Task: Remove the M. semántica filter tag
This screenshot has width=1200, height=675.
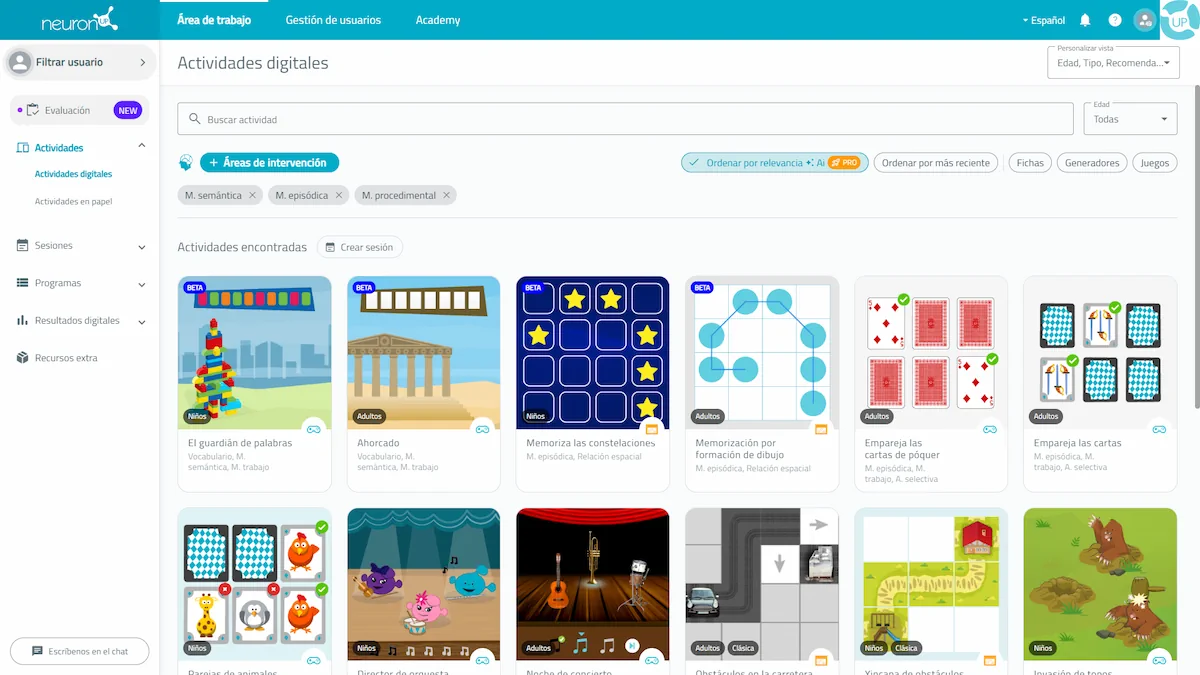Action: pos(252,196)
